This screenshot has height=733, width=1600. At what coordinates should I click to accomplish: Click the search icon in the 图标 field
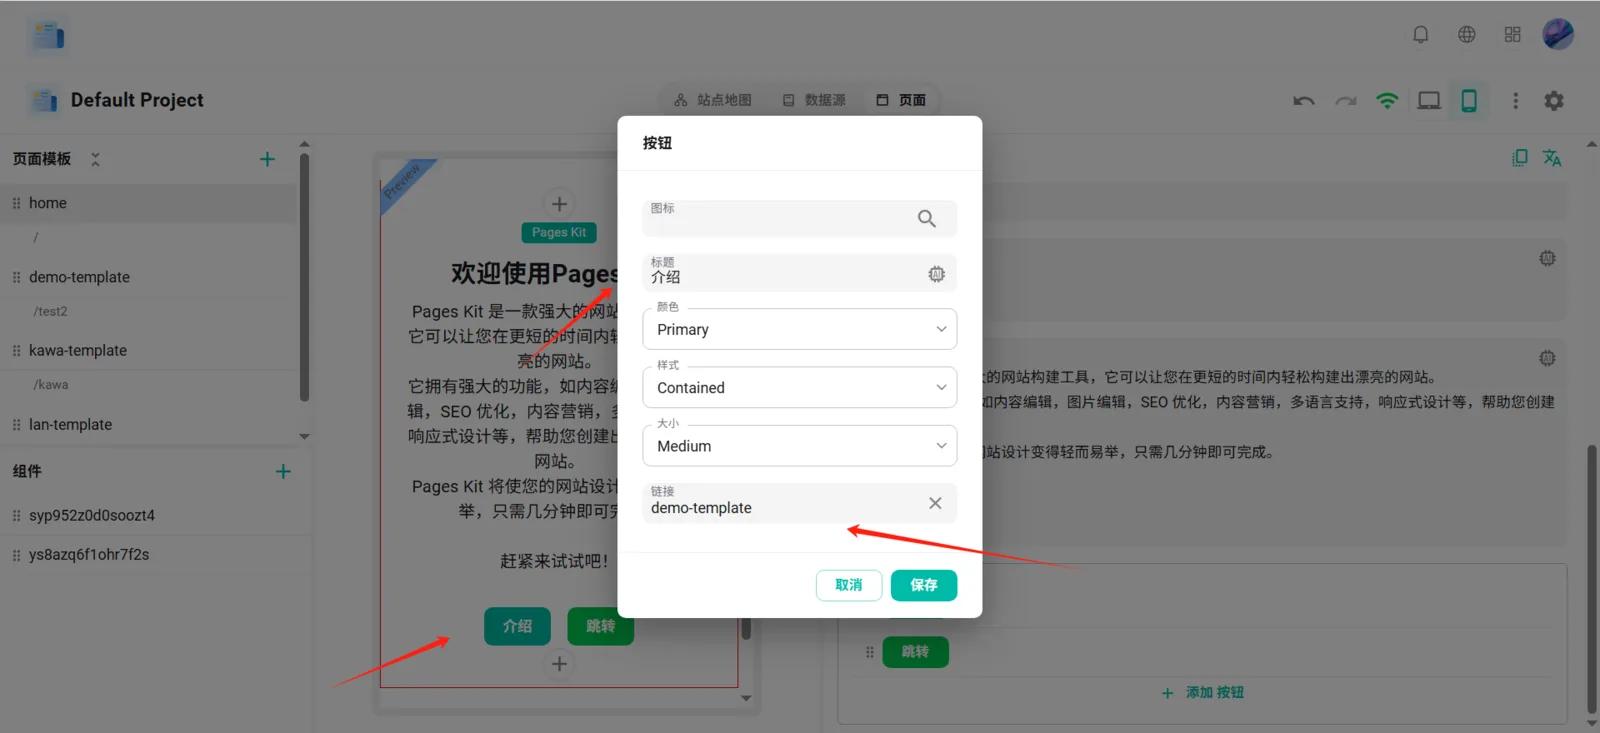coord(927,219)
